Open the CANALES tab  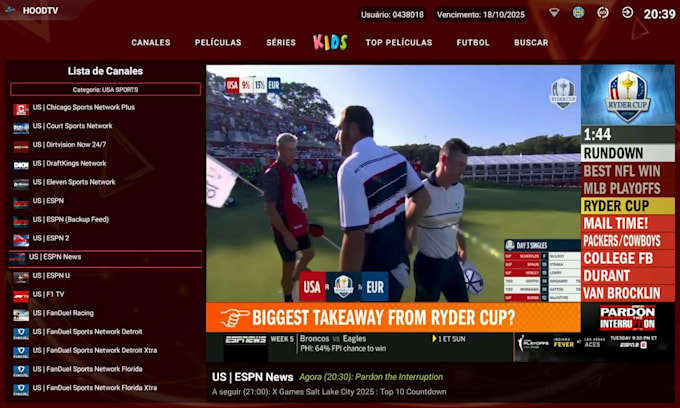pyautogui.click(x=151, y=42)
